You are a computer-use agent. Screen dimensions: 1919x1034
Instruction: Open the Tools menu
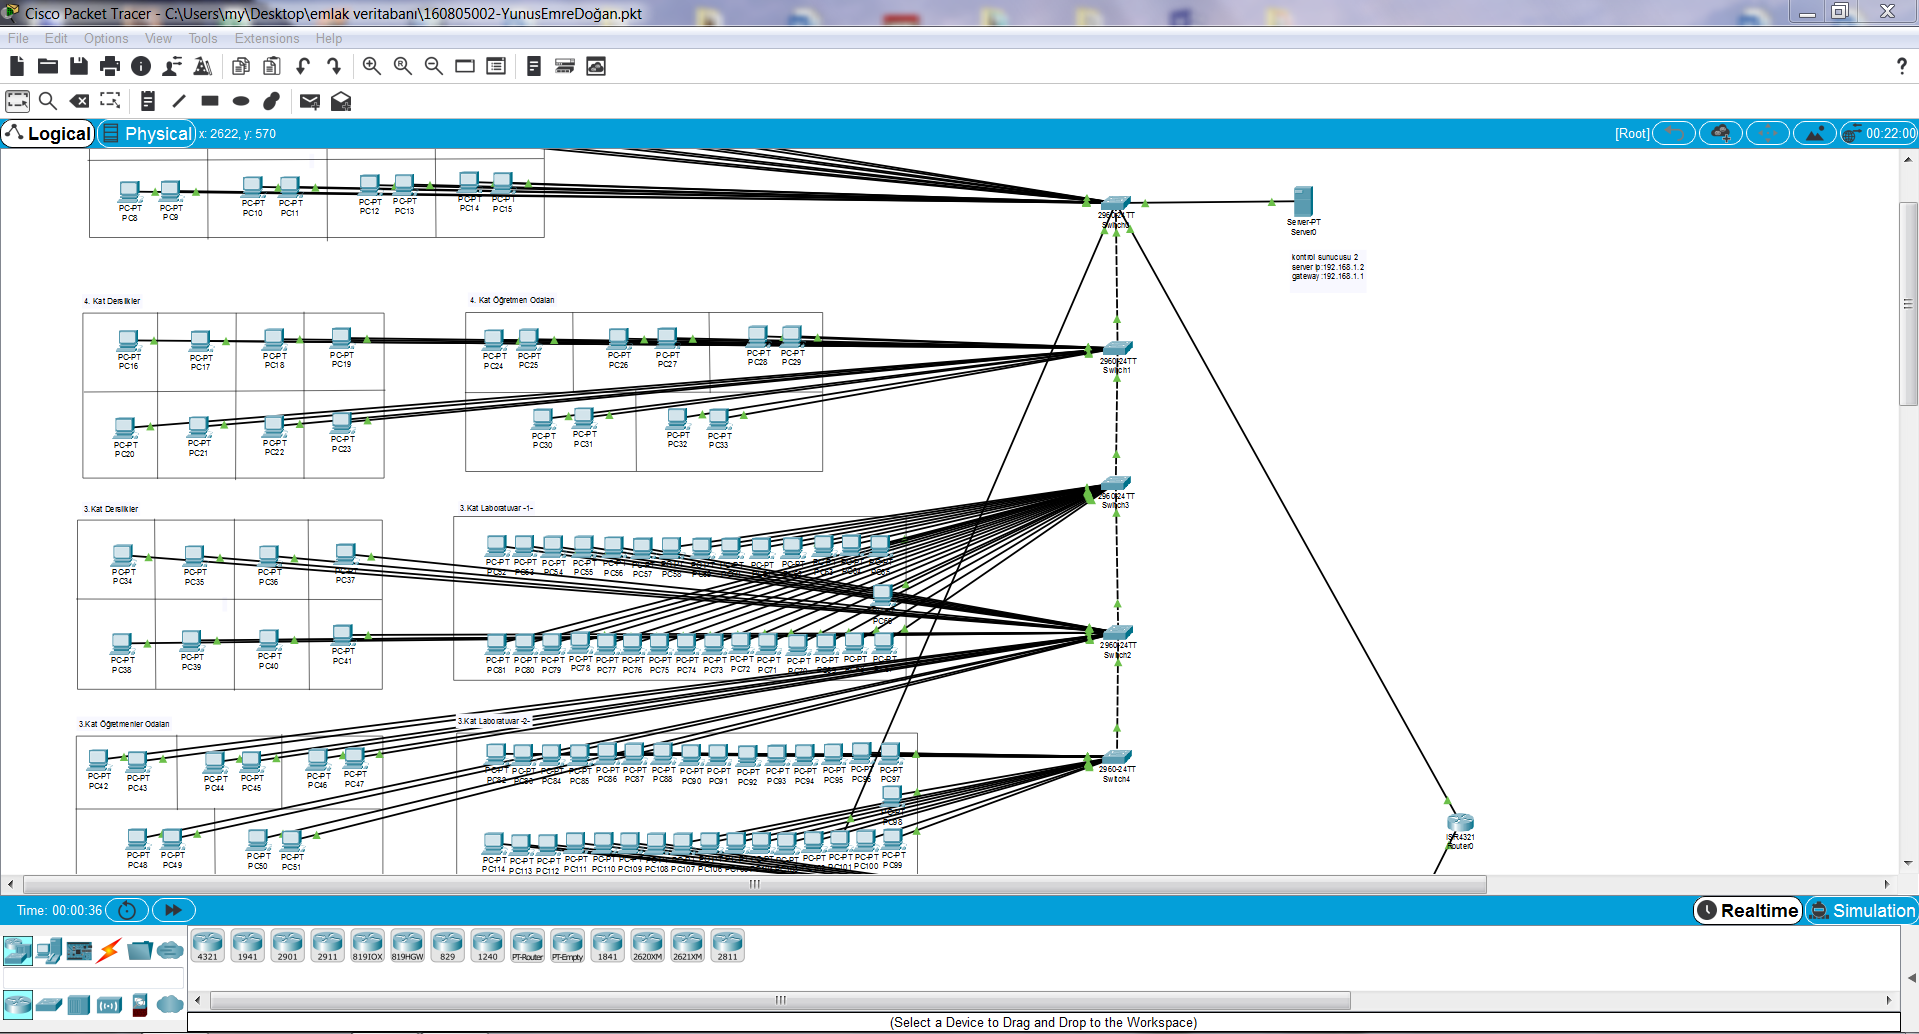202,38
